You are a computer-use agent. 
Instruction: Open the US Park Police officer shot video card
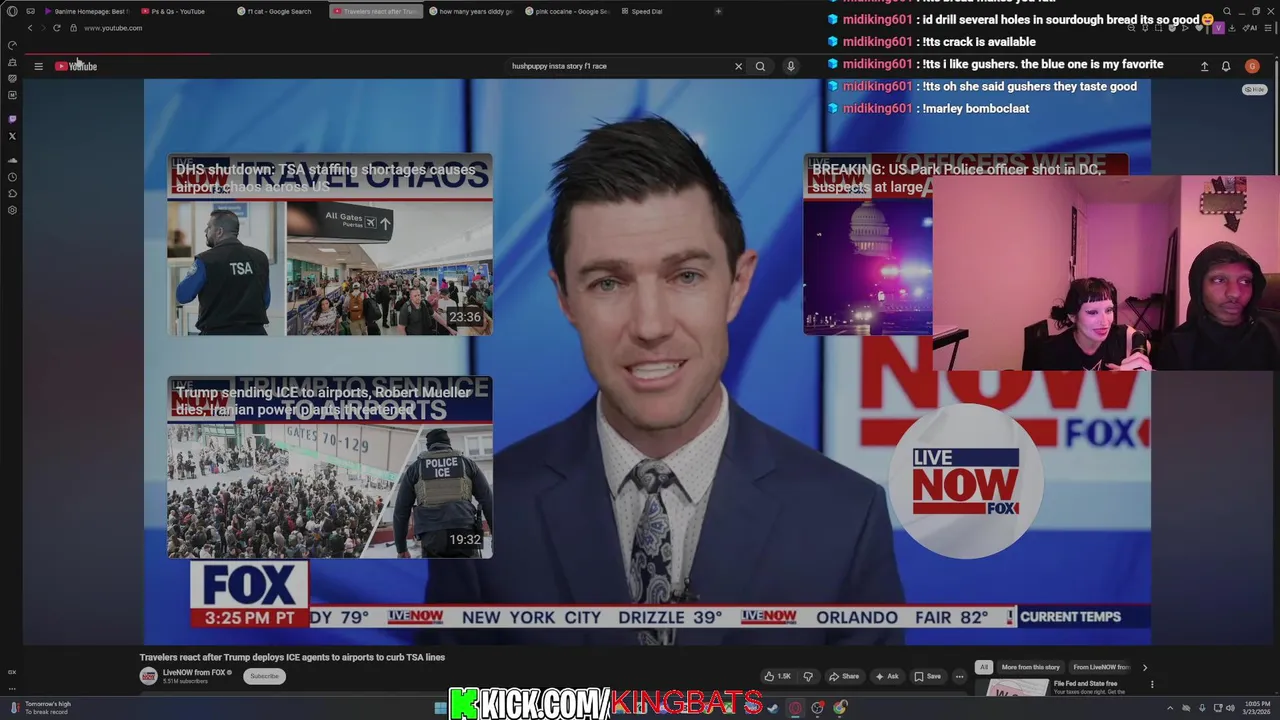coord(867,245)
